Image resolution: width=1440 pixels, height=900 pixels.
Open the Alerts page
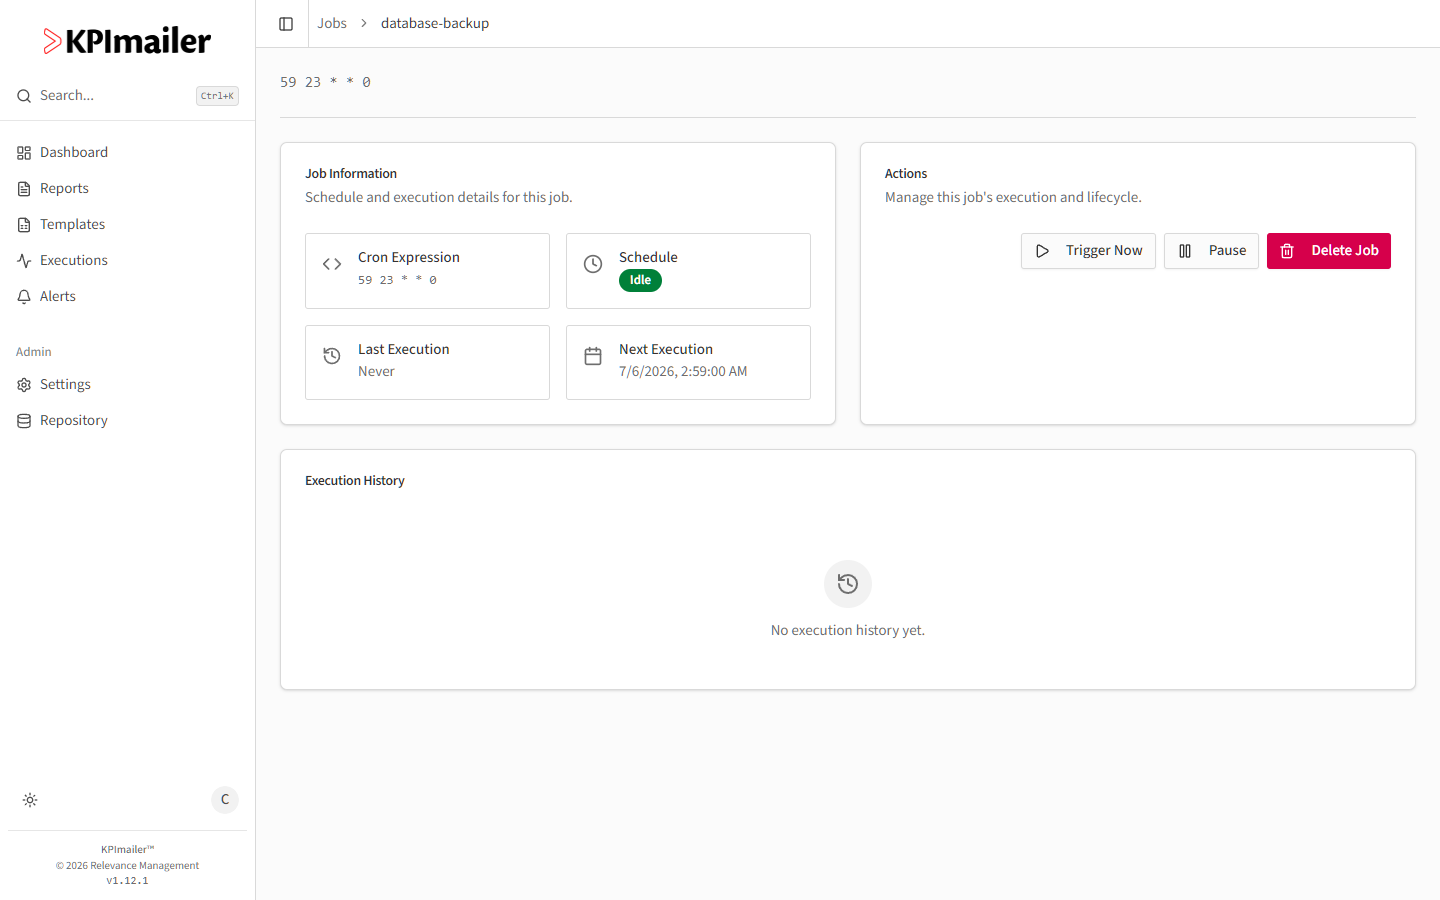tap(127, 296)
